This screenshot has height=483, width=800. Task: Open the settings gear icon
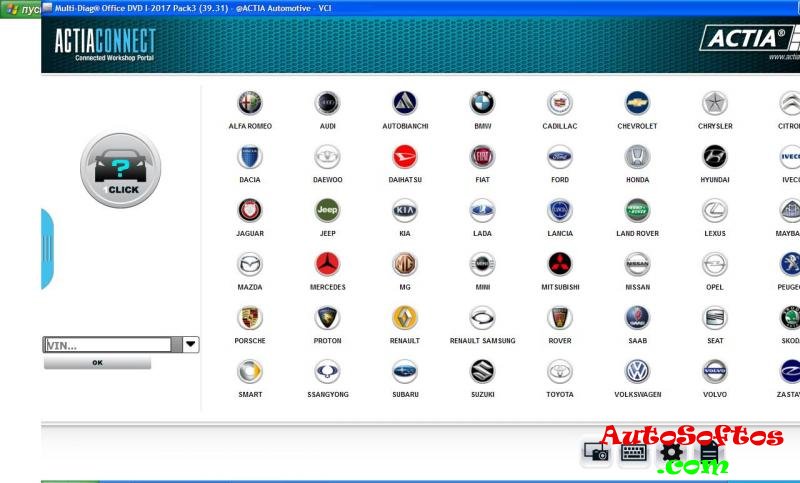(x=671, y=453)
